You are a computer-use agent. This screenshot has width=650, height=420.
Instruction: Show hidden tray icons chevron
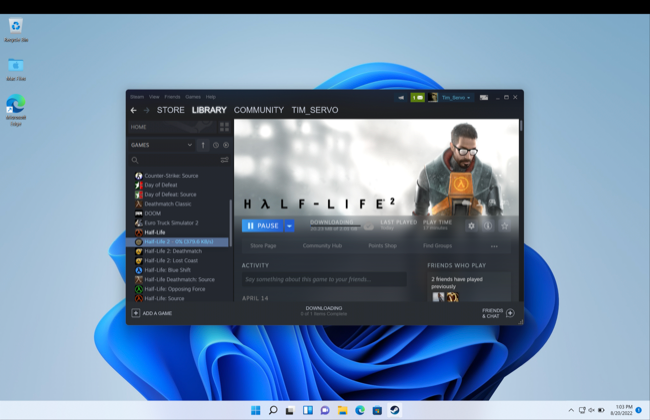click(571, 410)
